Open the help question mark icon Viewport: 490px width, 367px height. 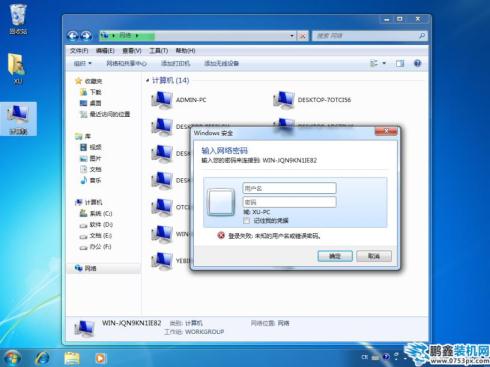tap(417, 63)
